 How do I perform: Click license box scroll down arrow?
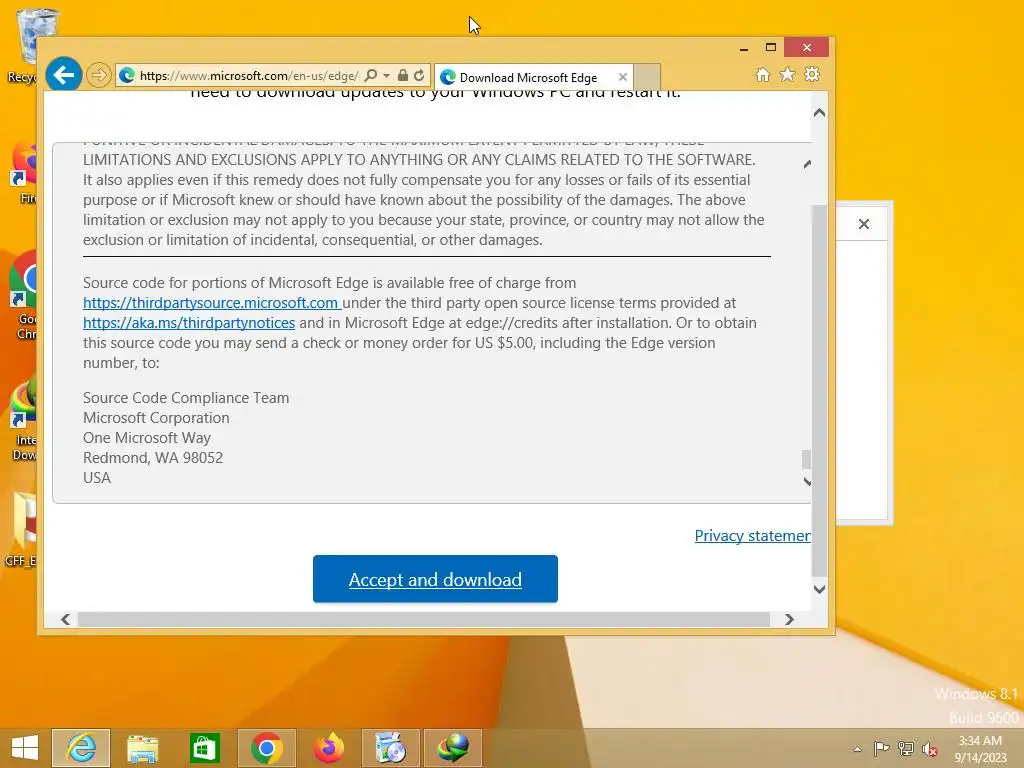pos(807,481)
